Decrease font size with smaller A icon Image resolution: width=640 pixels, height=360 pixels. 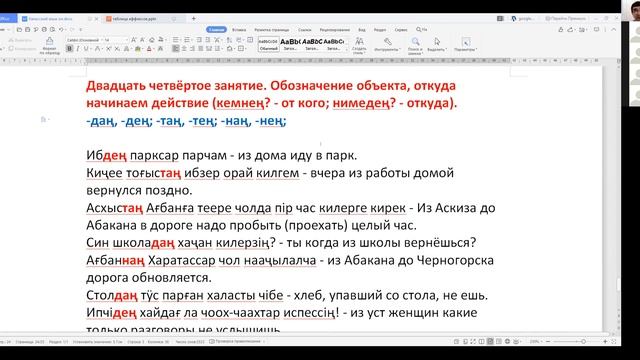(142, 40)
